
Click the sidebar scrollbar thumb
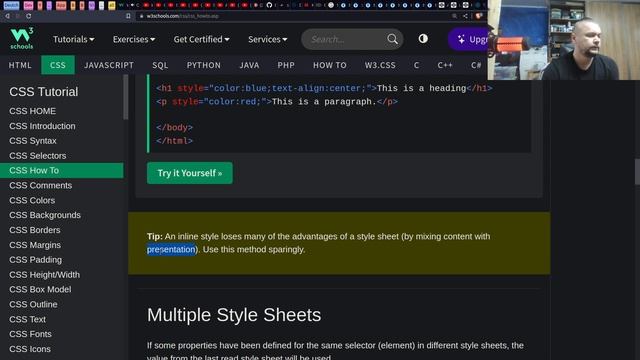pos(126,97)
